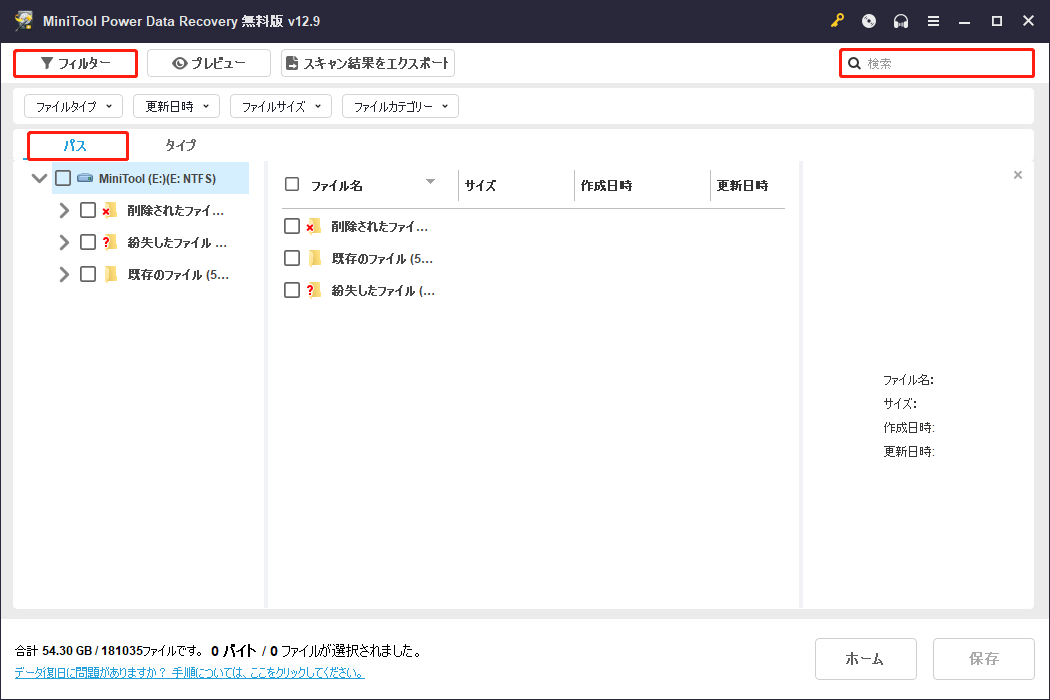Open the data recovery help link
1050x700 pixels.
point(190,673)
